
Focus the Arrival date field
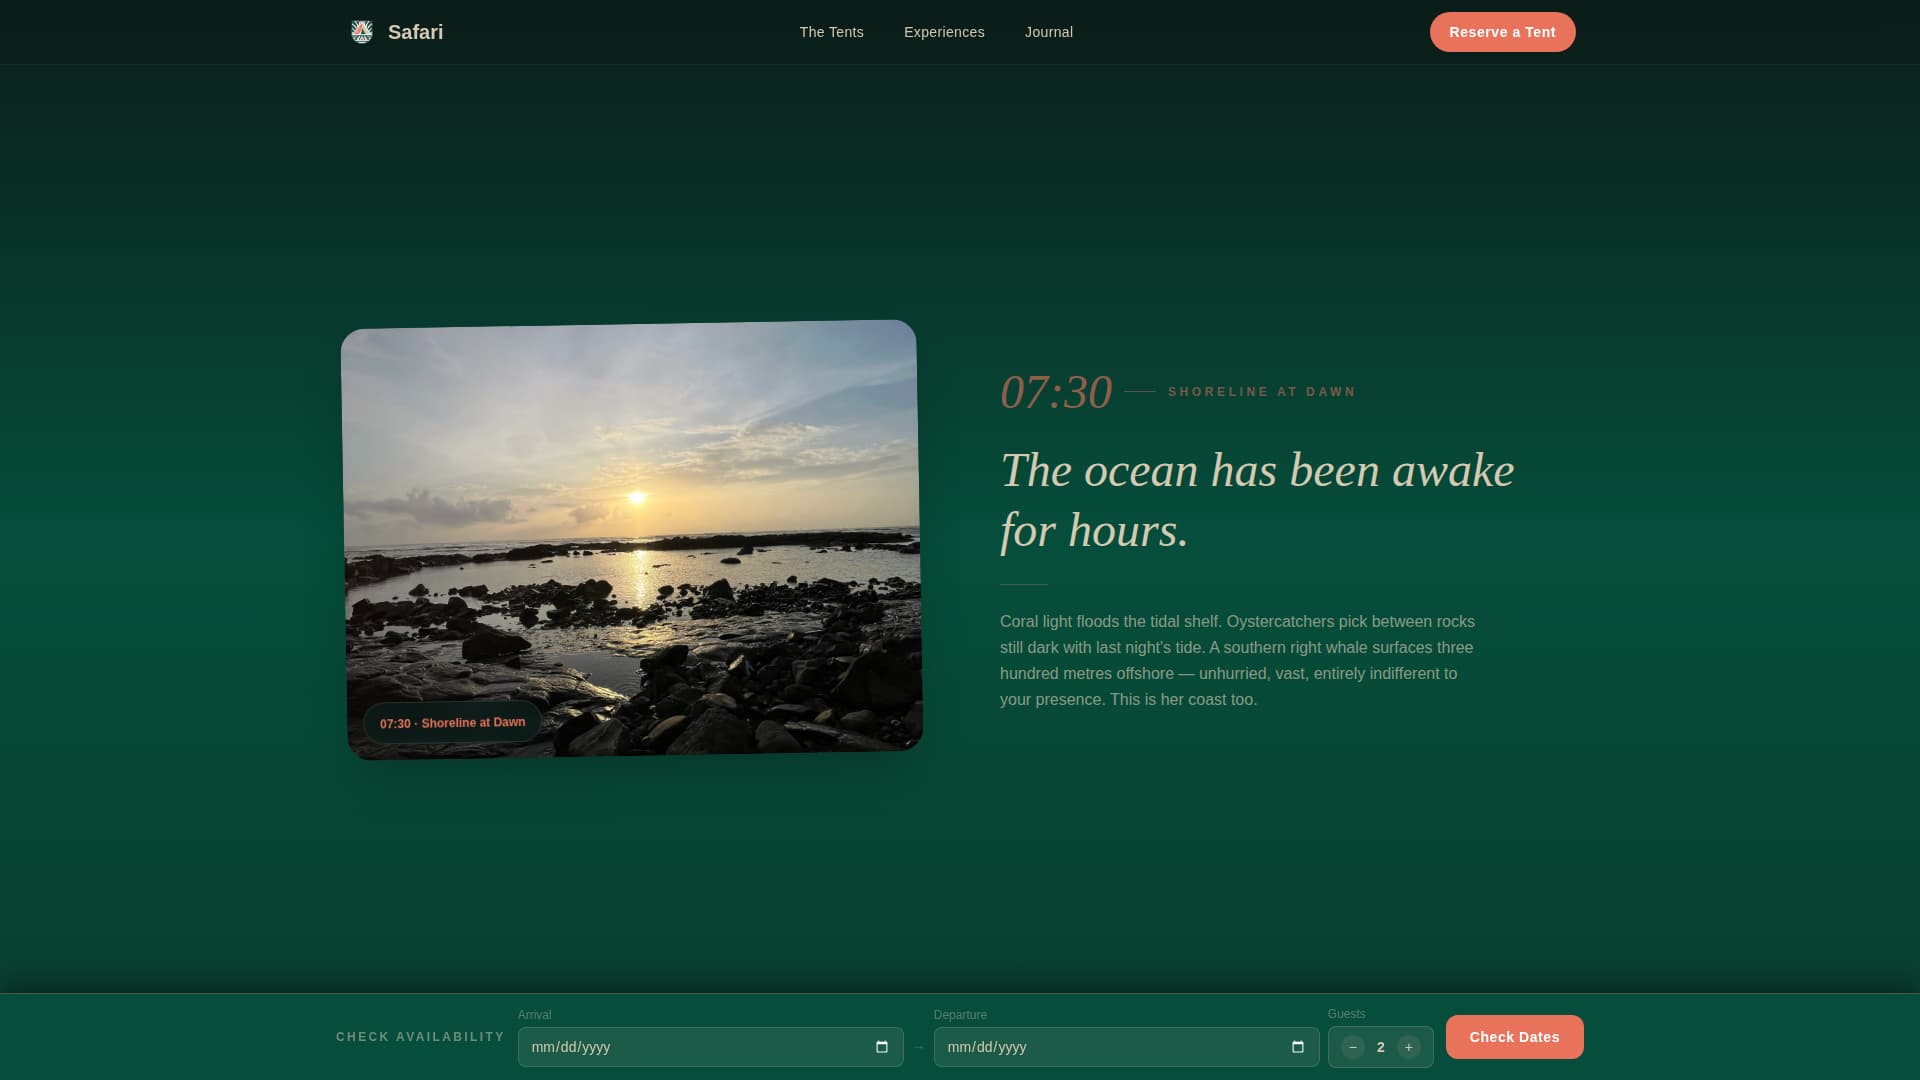coord(710,1047)
